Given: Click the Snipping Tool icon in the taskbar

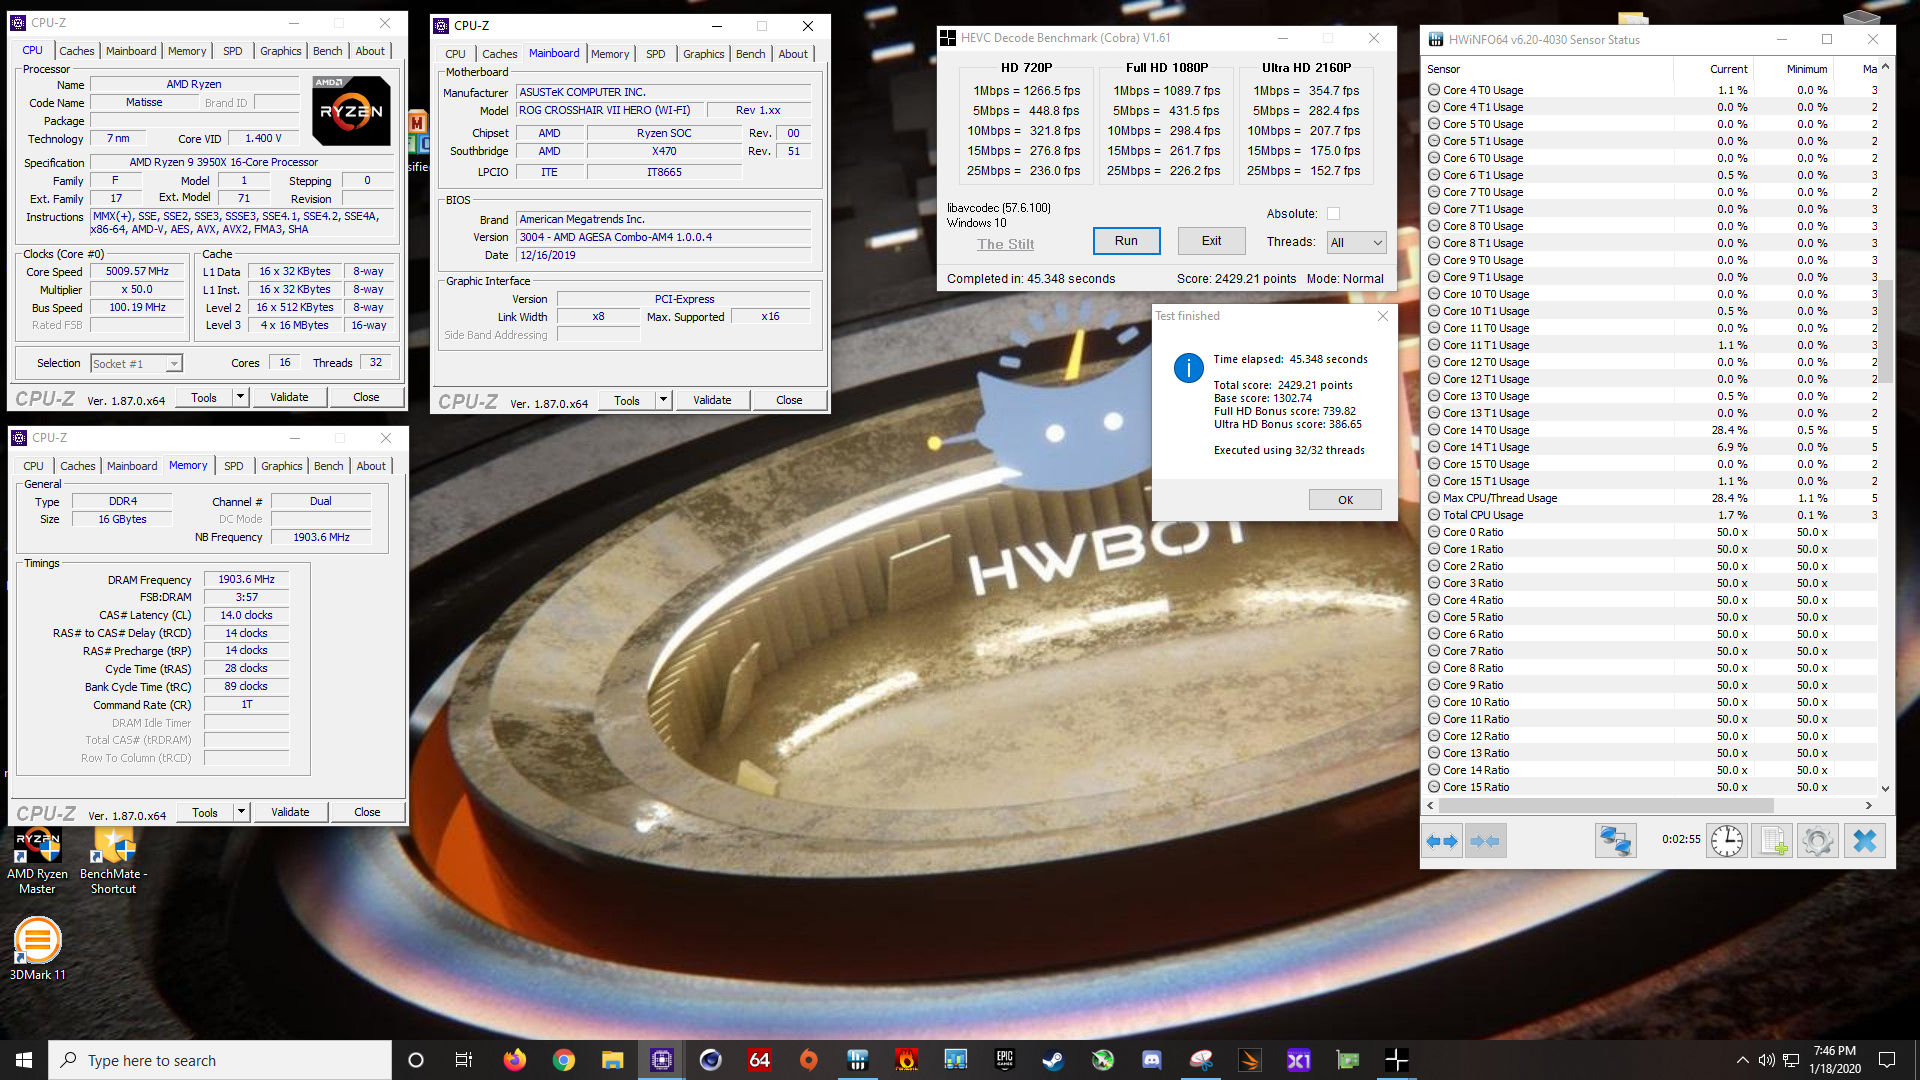Looking at the screenshot, I should 1201,1060.
